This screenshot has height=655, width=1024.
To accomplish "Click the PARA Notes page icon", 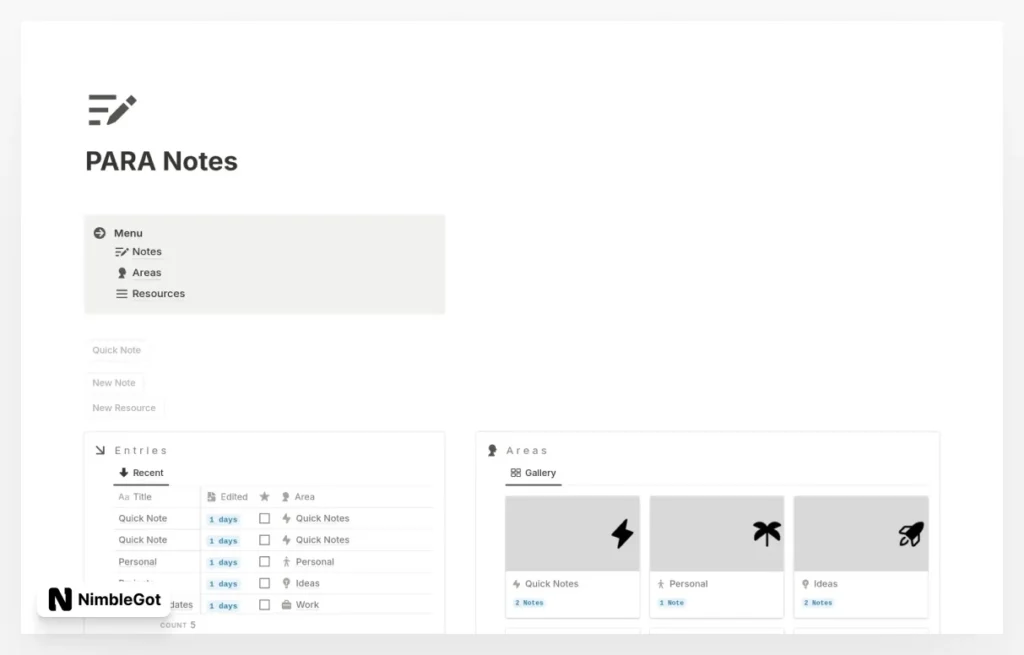I will pyautogui.click(x=112, y=109).
